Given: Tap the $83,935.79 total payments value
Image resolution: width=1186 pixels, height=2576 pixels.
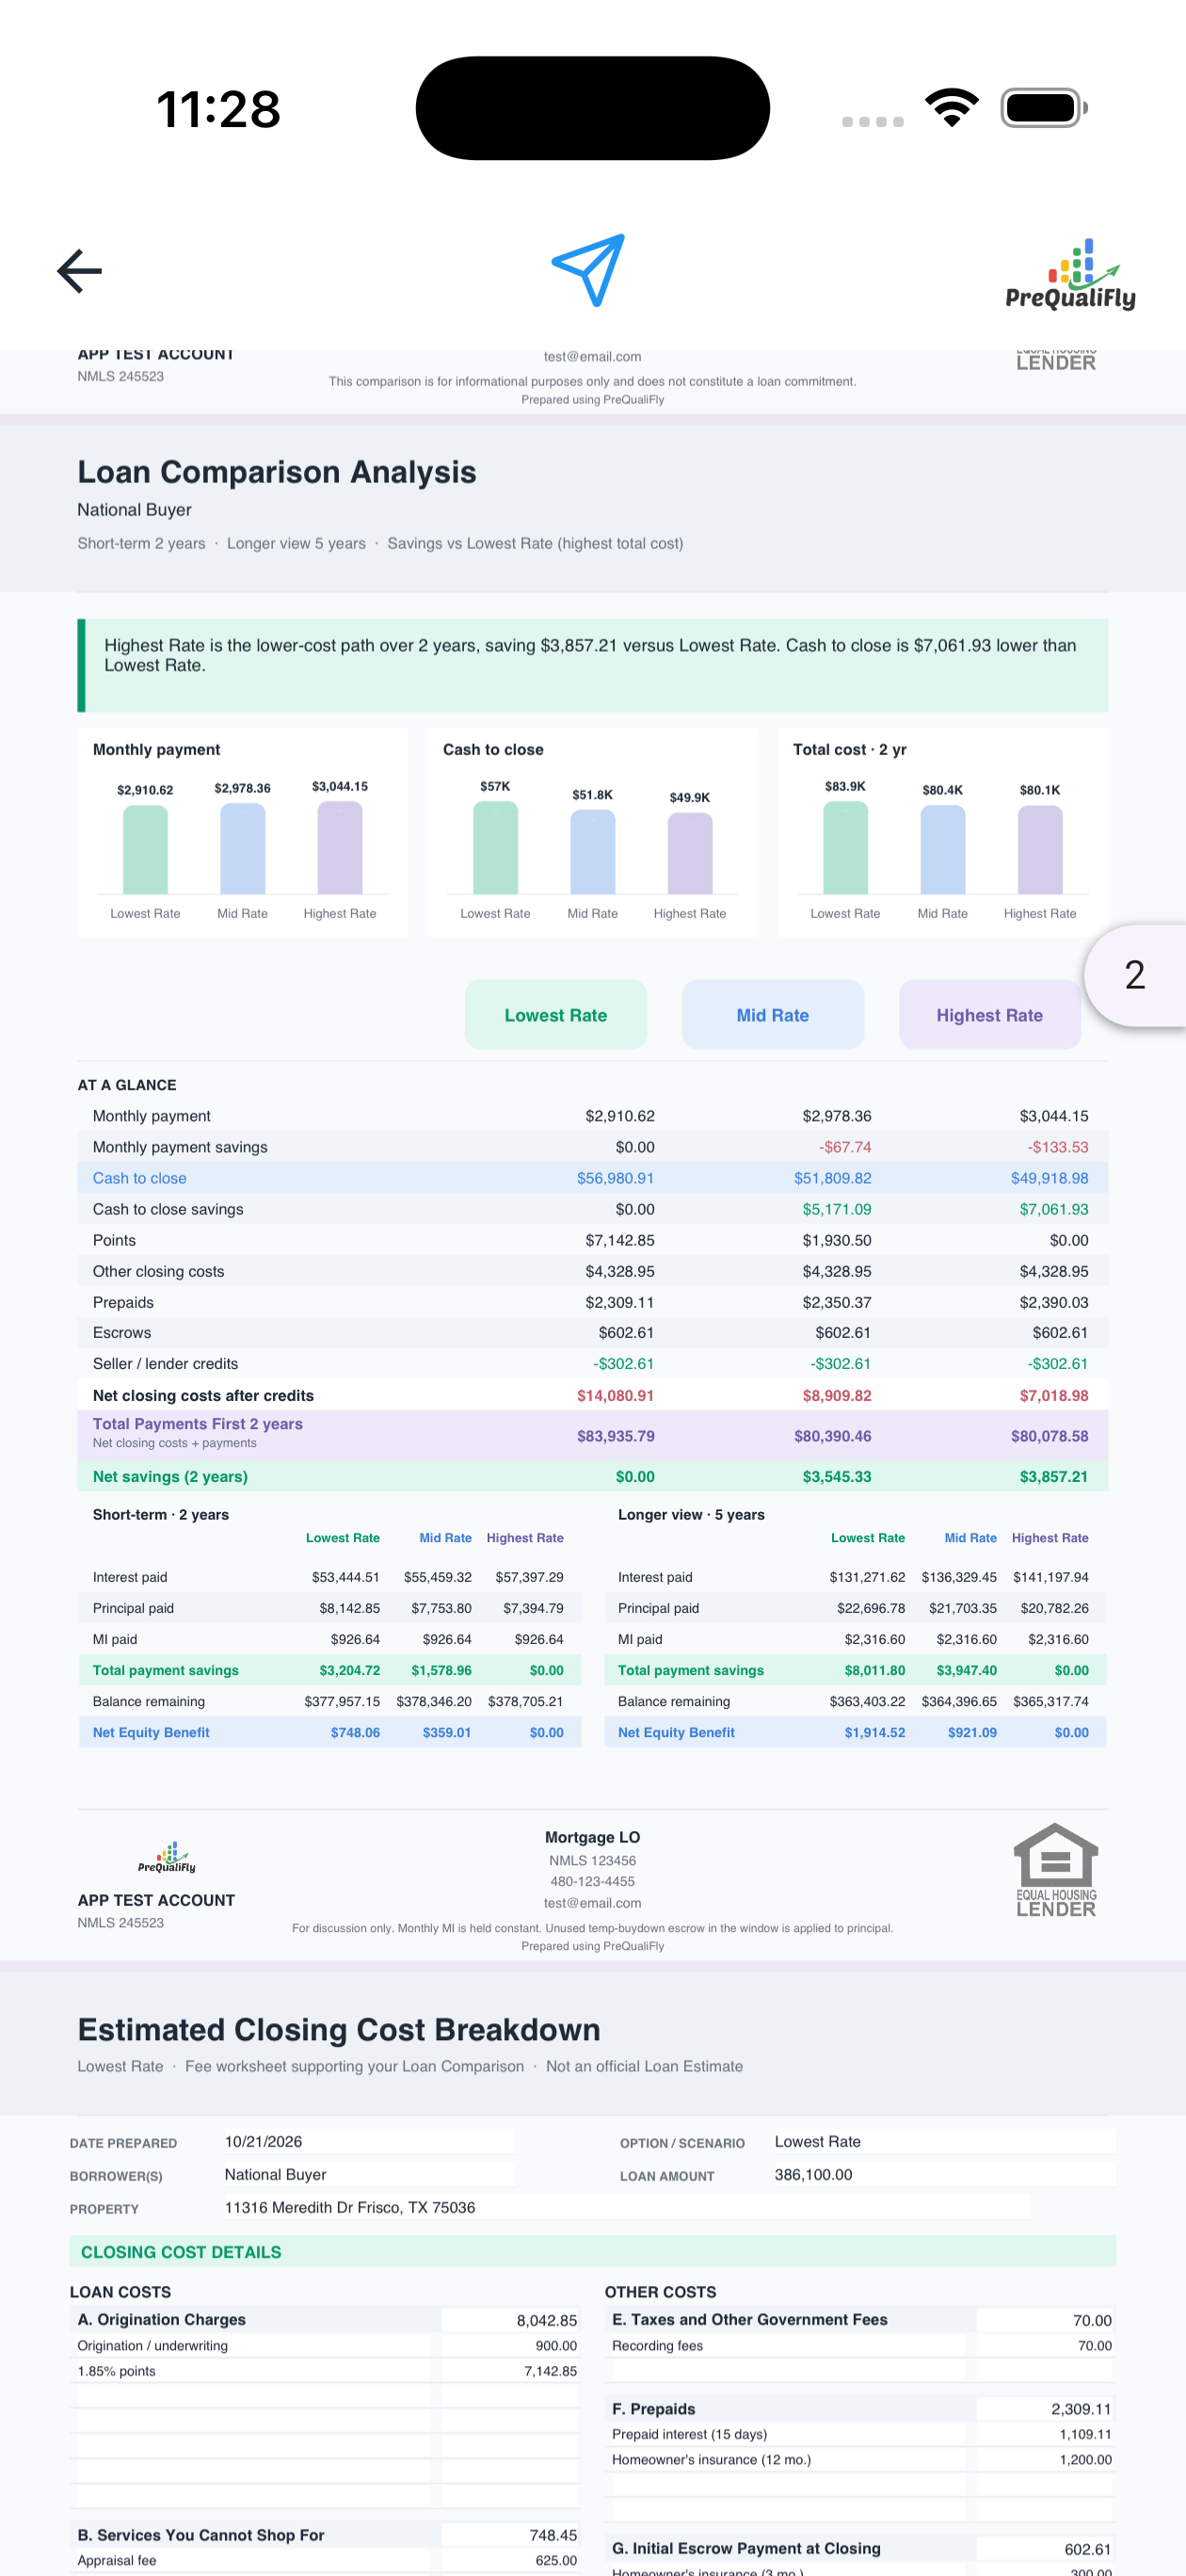Looking at the screenshot, I should point(616,1436).
